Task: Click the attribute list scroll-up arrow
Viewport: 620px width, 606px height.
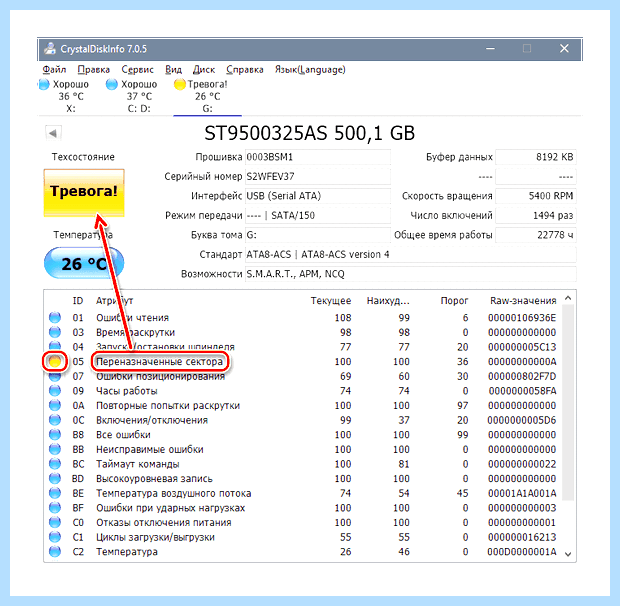Action: [x=568, y=298]
